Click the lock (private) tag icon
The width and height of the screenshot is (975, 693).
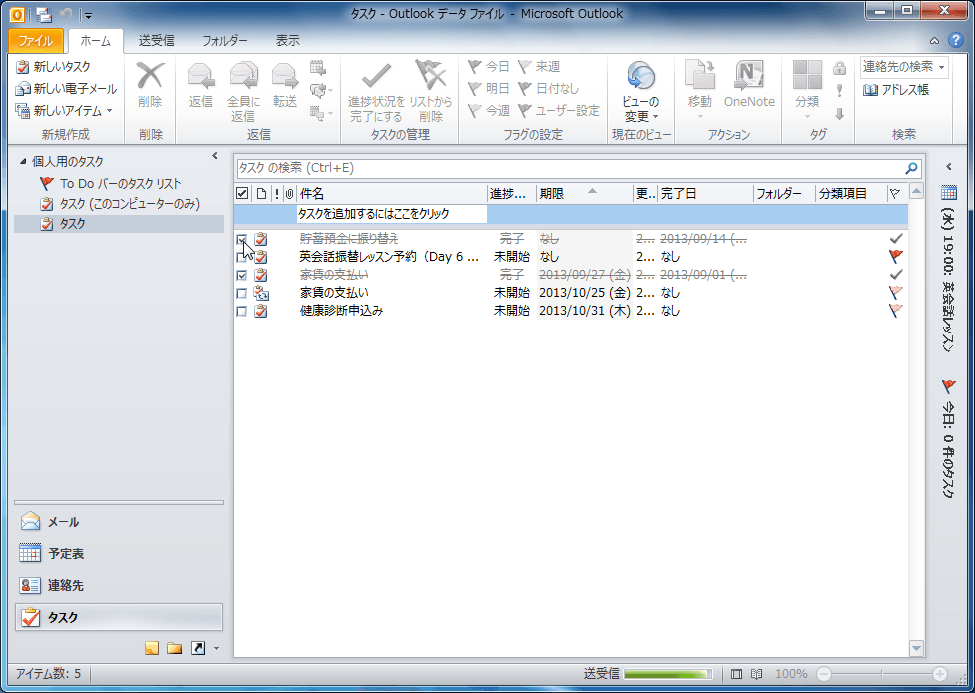click(839, 68)
